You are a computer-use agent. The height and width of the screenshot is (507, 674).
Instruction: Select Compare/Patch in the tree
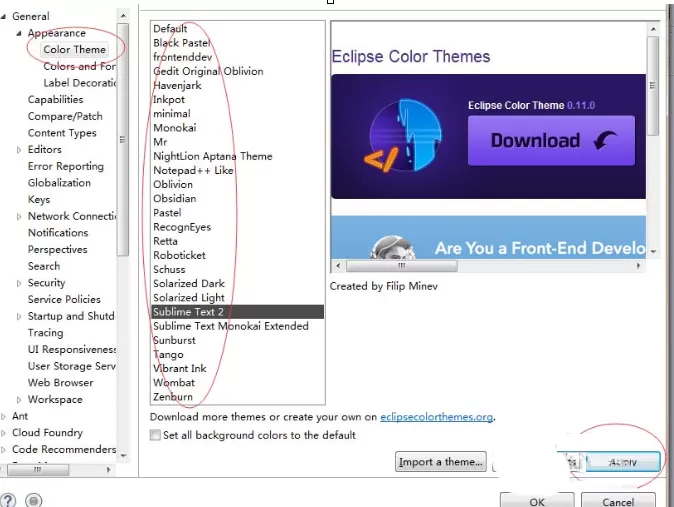coord(65,116)
